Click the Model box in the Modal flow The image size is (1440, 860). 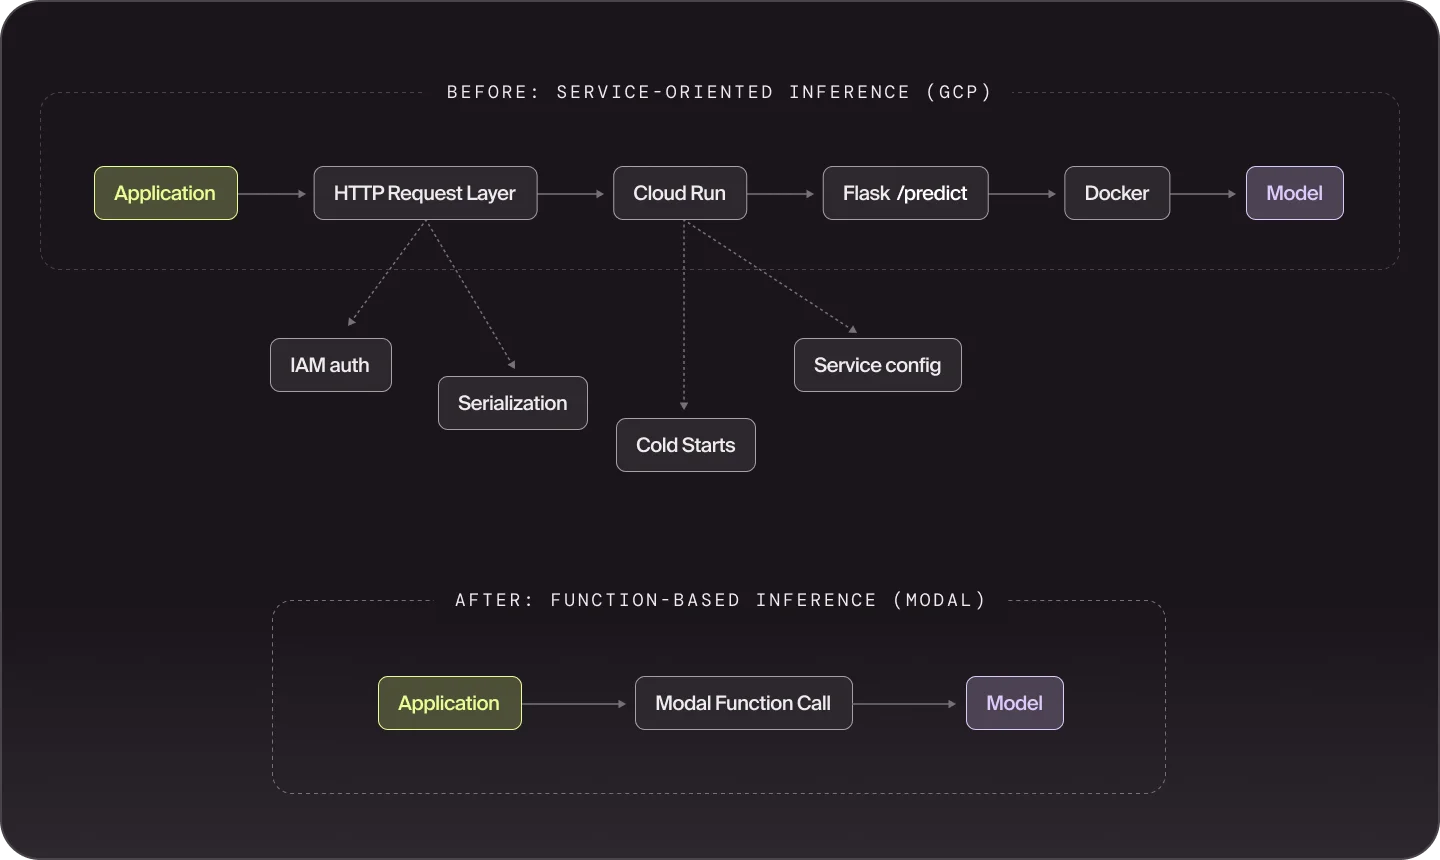(x=1014, y=703)
